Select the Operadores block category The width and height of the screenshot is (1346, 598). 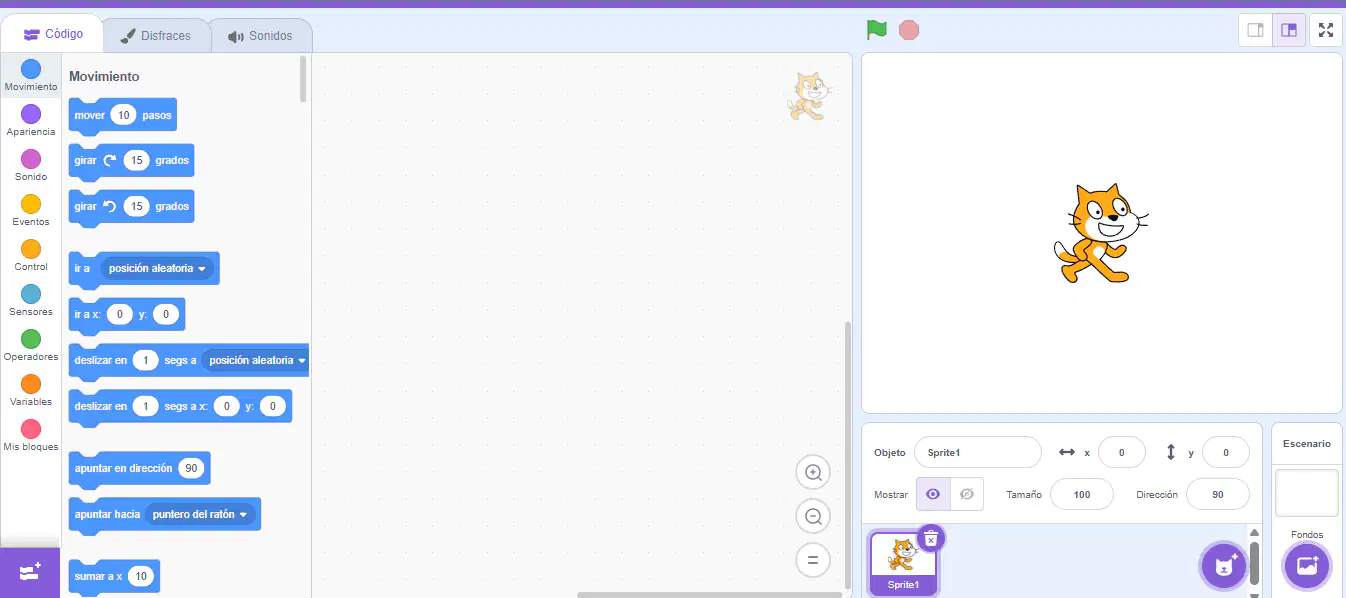click(x=31, y=345)
